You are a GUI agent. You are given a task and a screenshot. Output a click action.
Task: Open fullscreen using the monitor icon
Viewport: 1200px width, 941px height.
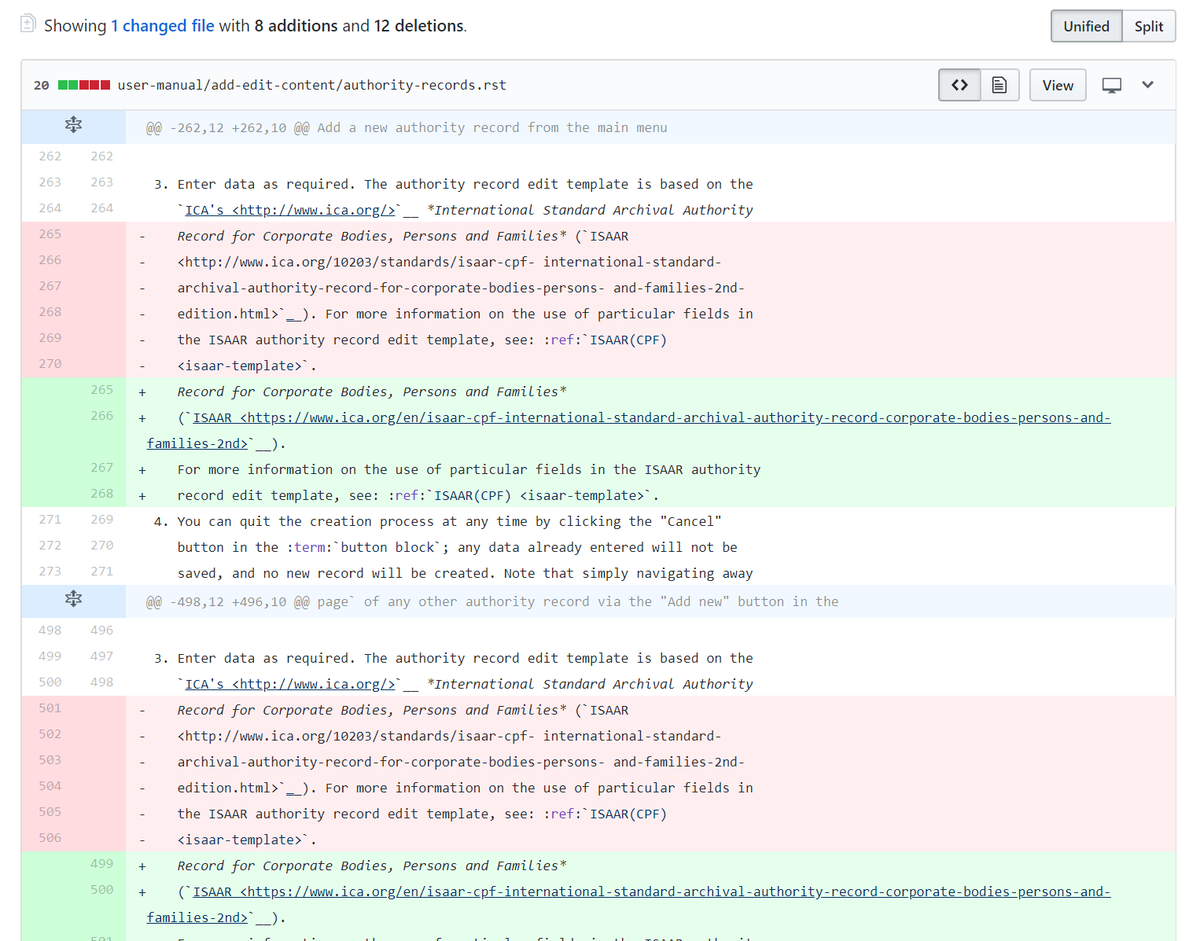point(1113,85)
